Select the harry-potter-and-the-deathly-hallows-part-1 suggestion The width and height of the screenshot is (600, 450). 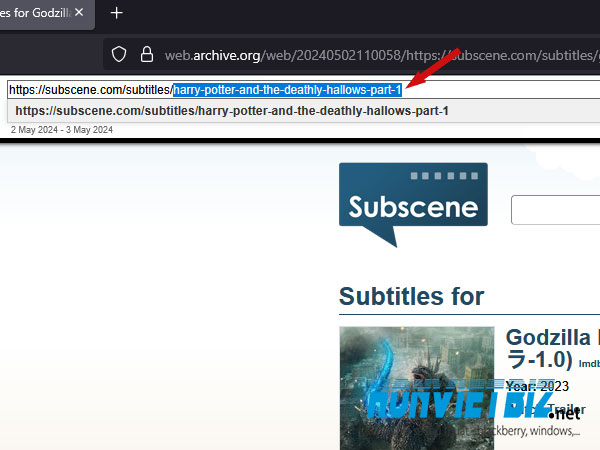[x=303, y=111]
